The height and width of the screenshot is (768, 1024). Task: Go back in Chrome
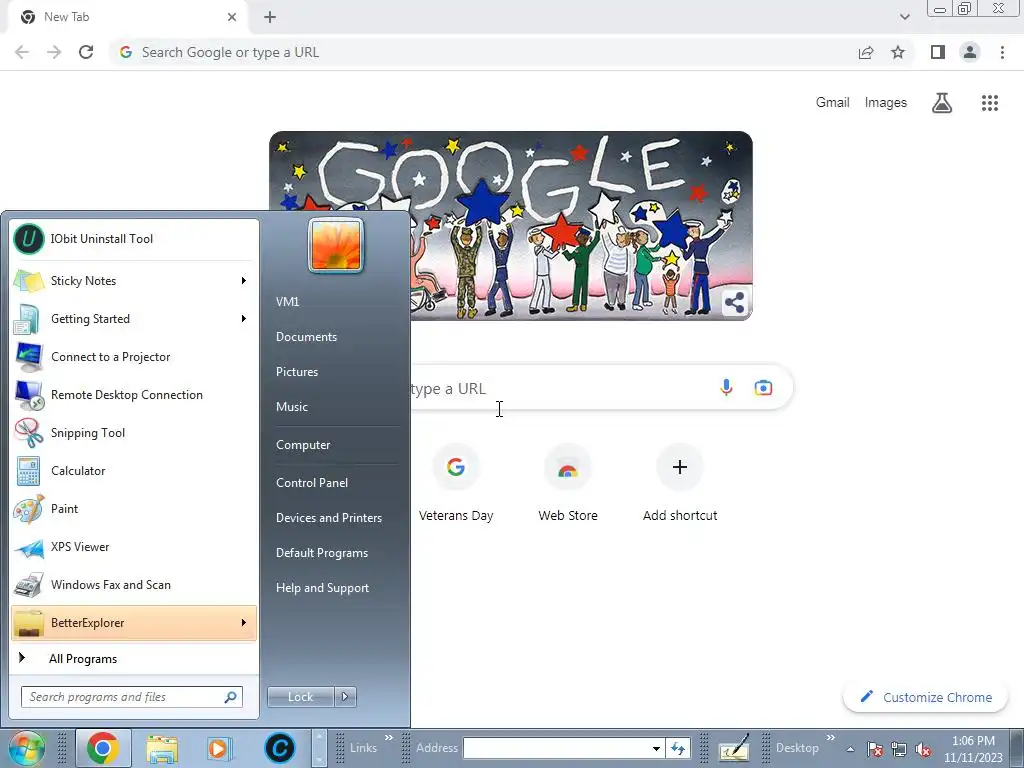tap(22, 52)
